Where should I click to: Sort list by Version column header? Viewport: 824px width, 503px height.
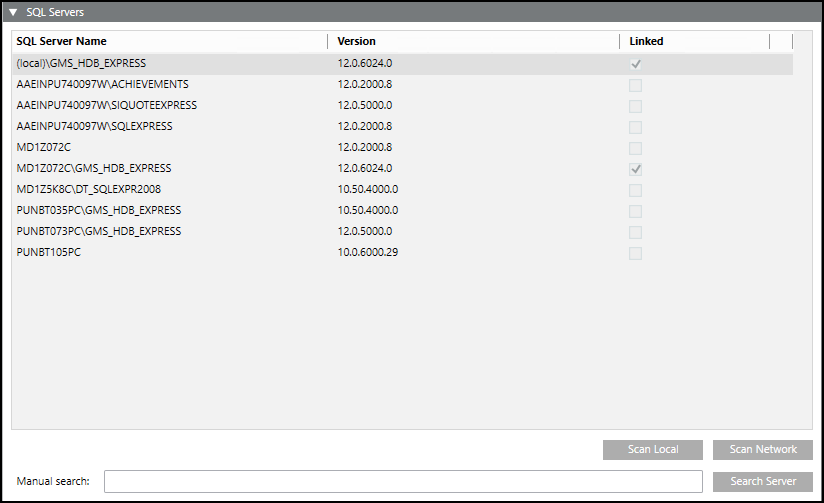[x=357, y=41]
